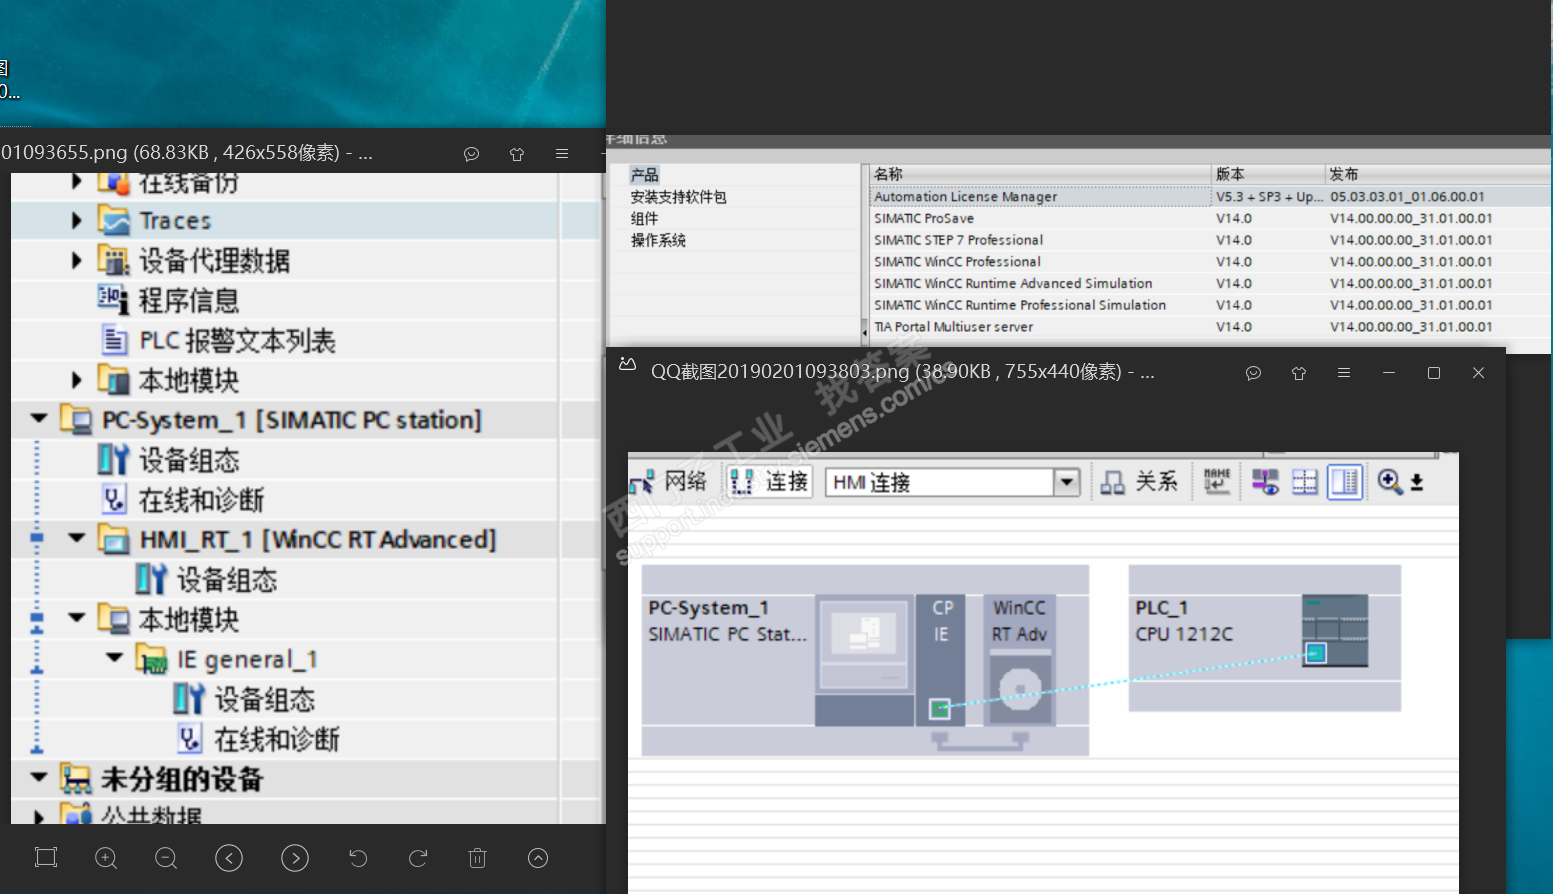Open the left viewer hamburger menu
The height and width of the screenshot is (894, 1553).
562,154
